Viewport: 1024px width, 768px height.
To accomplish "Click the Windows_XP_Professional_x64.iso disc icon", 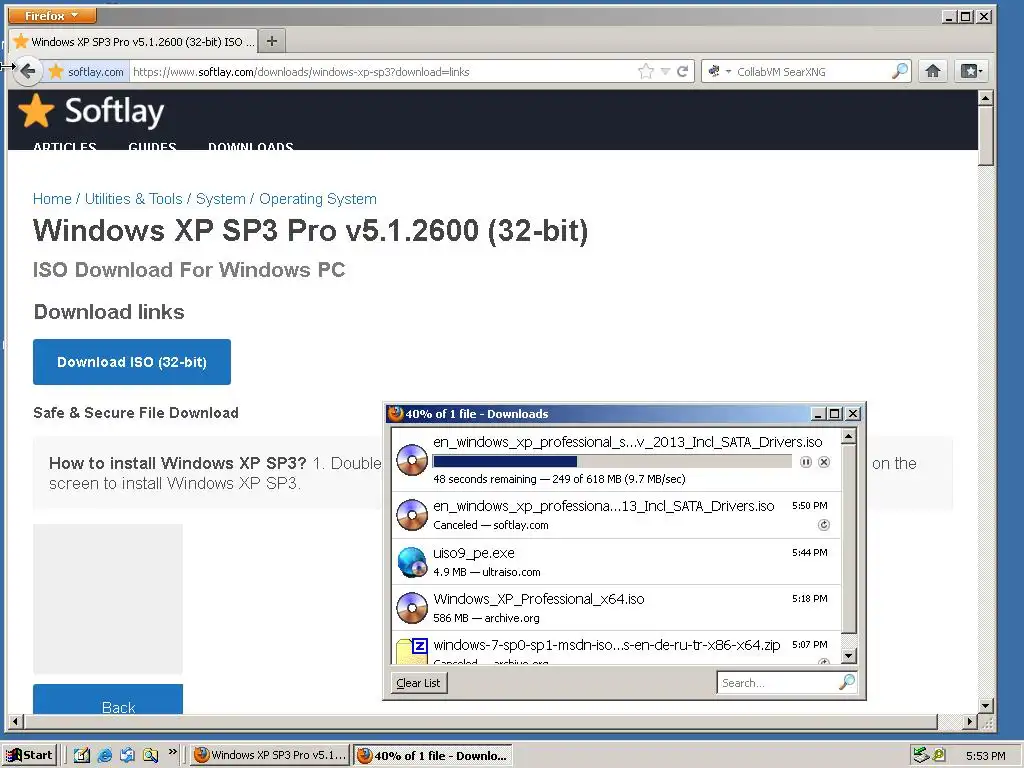I will tap(412, 607).
